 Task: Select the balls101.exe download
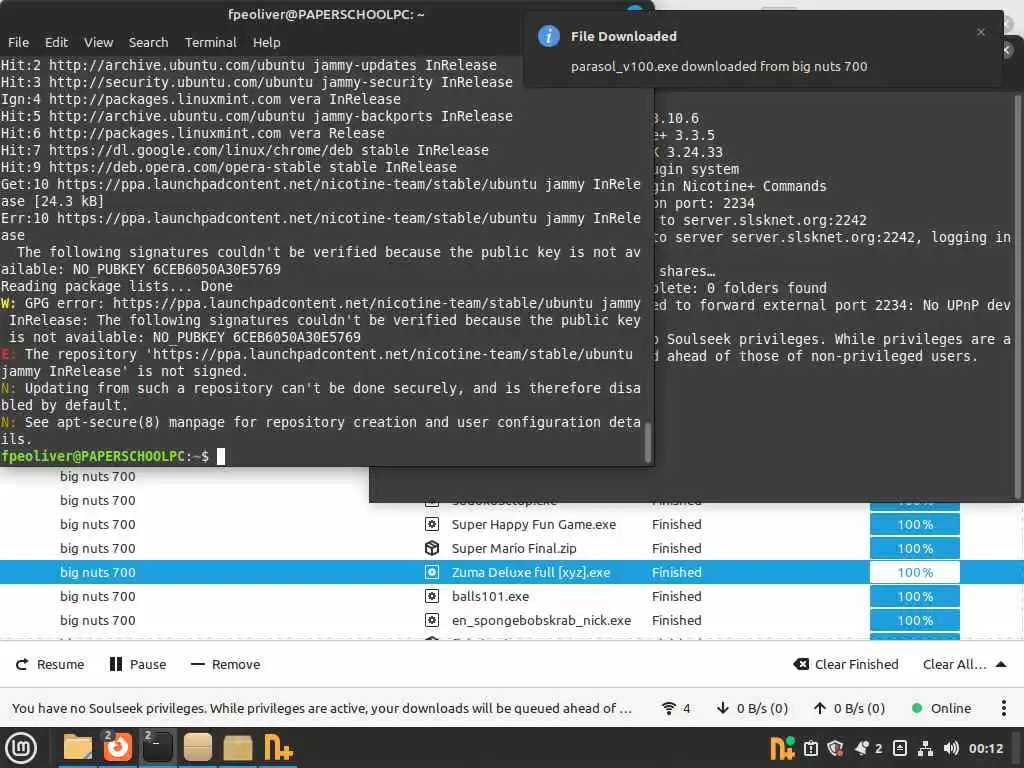tap(490, 596)
